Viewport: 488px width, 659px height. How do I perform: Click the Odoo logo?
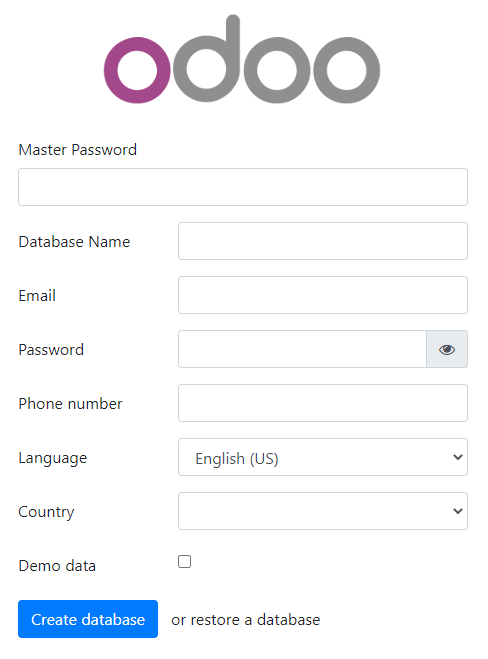coord(242,59)
